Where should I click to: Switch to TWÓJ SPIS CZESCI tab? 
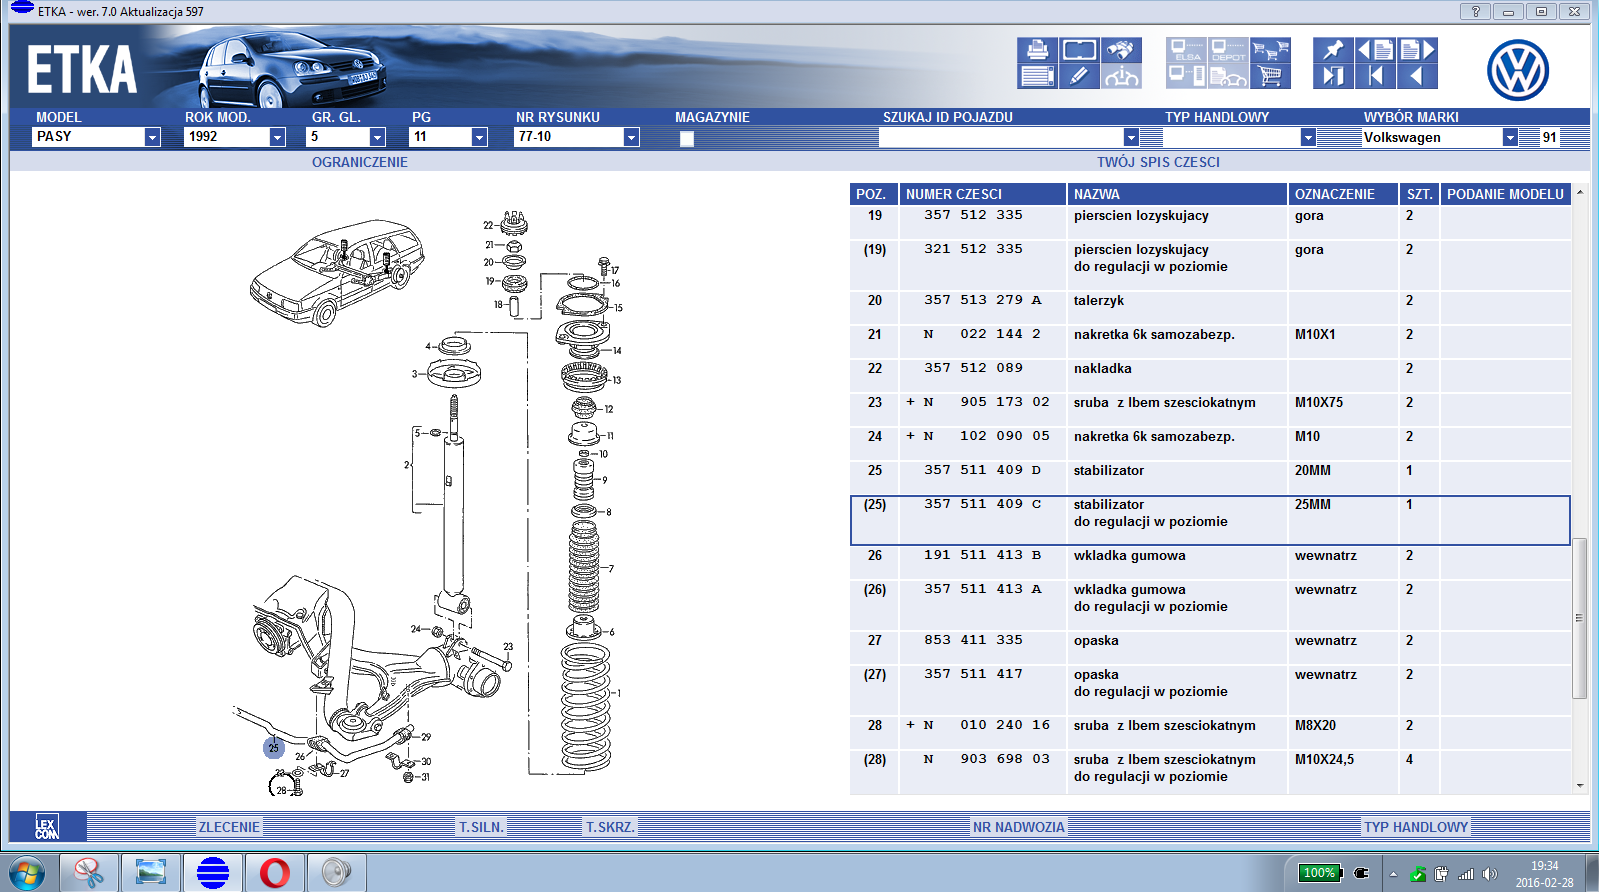pyautogui.click(x=1158, y=162)
